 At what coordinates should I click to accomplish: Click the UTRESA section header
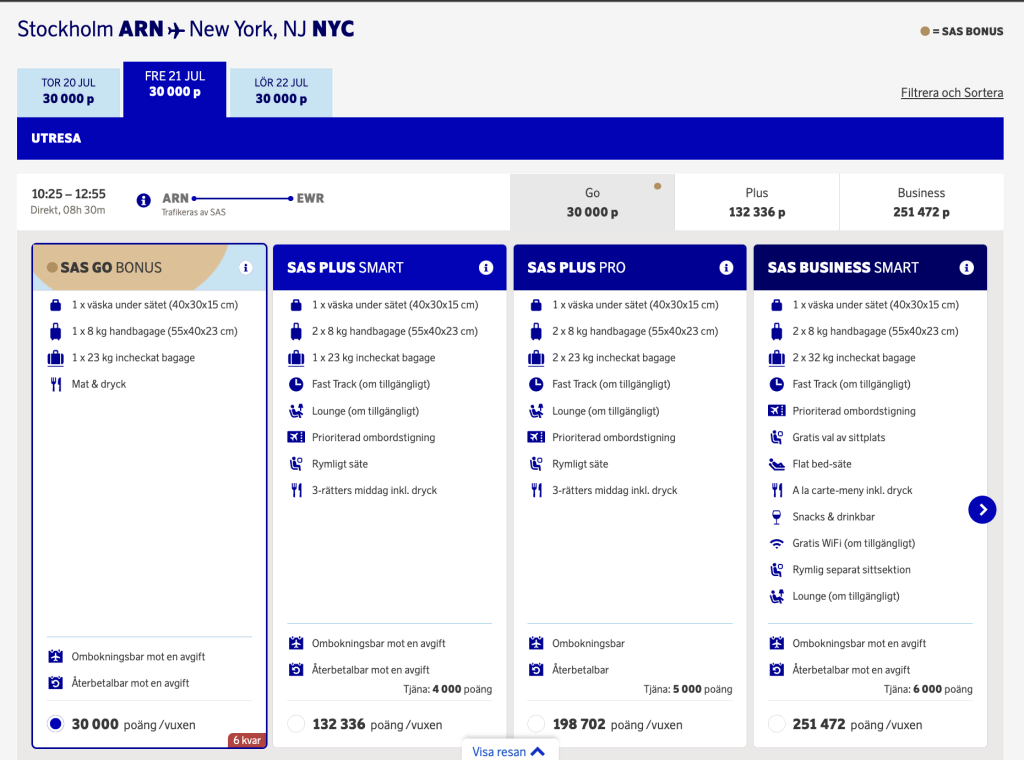click(x=510, y=138)
